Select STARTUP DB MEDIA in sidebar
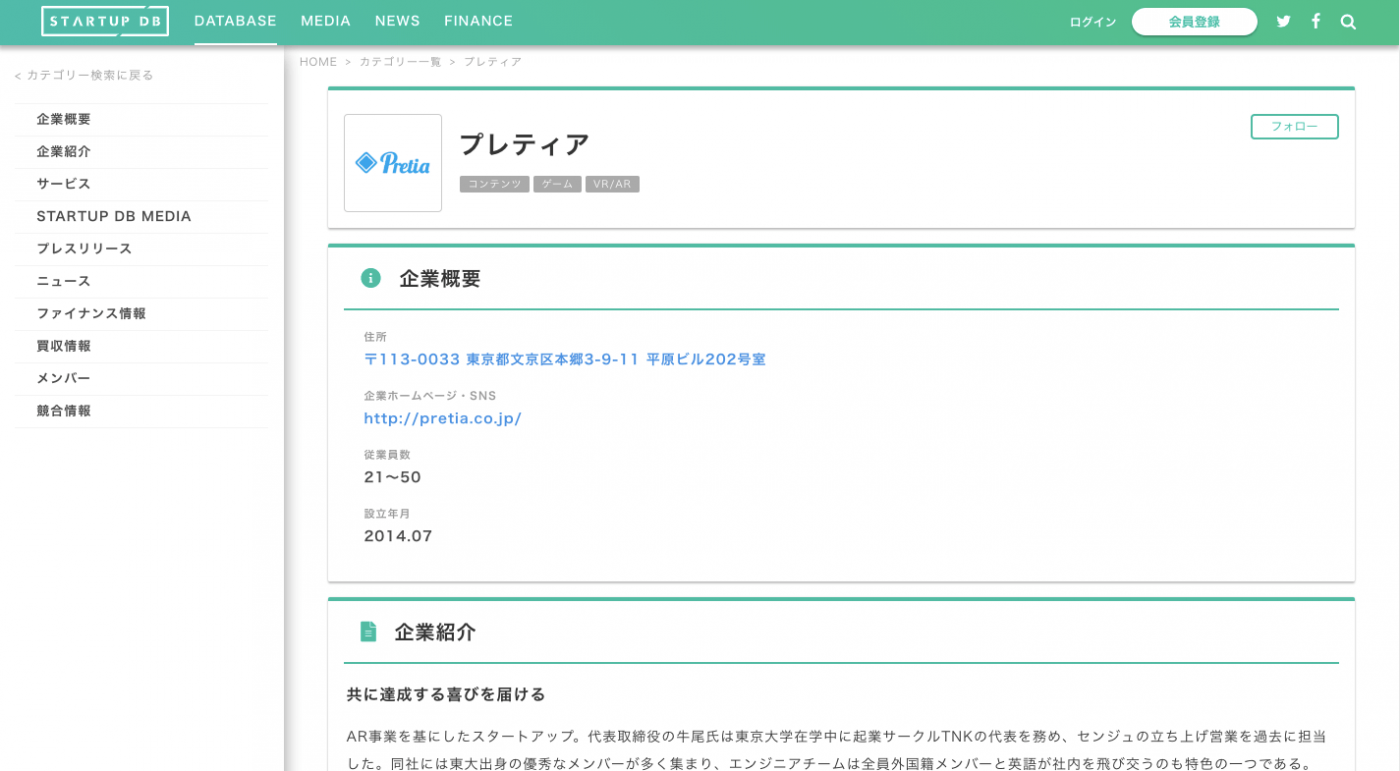Viewport: 1400px width, 771px height. point(142,216)
